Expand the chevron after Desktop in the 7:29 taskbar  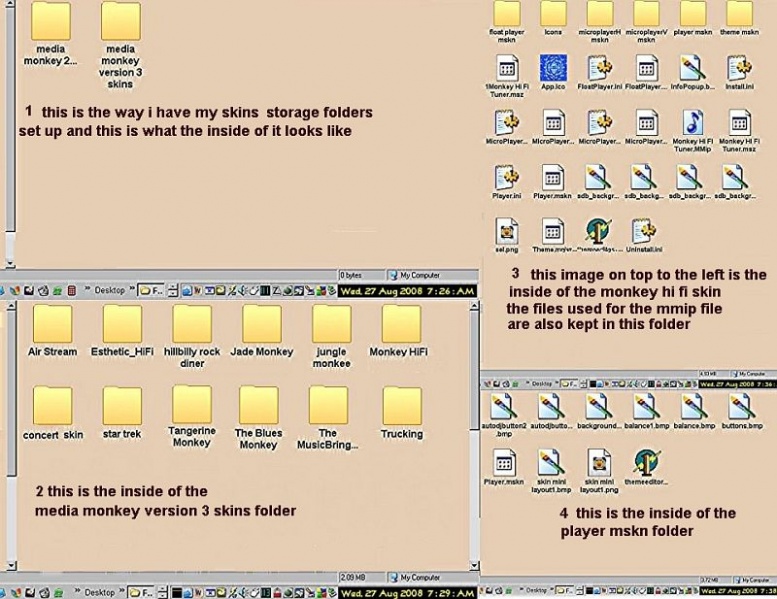[122, 592]
